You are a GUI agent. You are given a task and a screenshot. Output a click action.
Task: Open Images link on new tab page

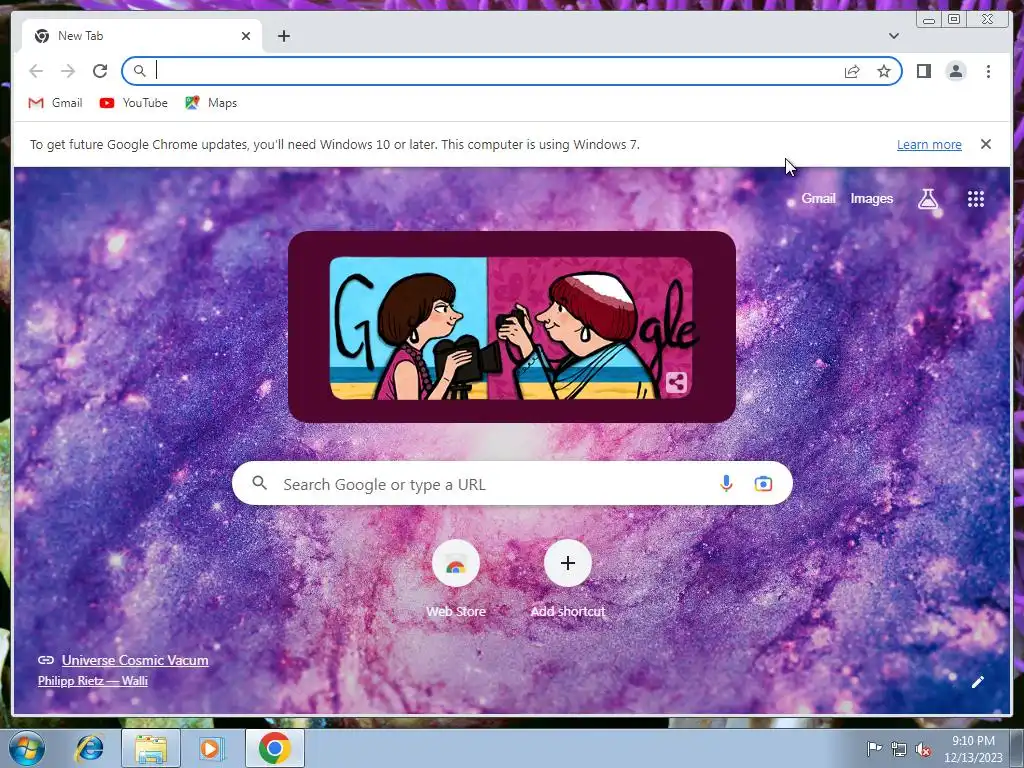[871, 199]
